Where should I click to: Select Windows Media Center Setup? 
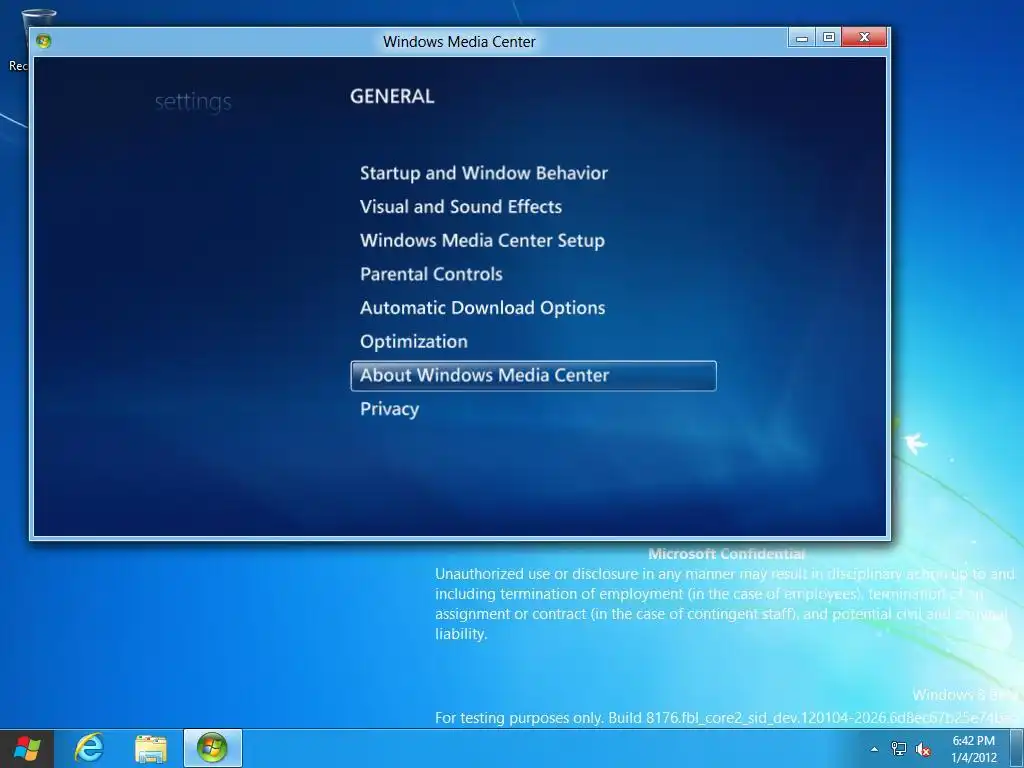click(482, 240)
